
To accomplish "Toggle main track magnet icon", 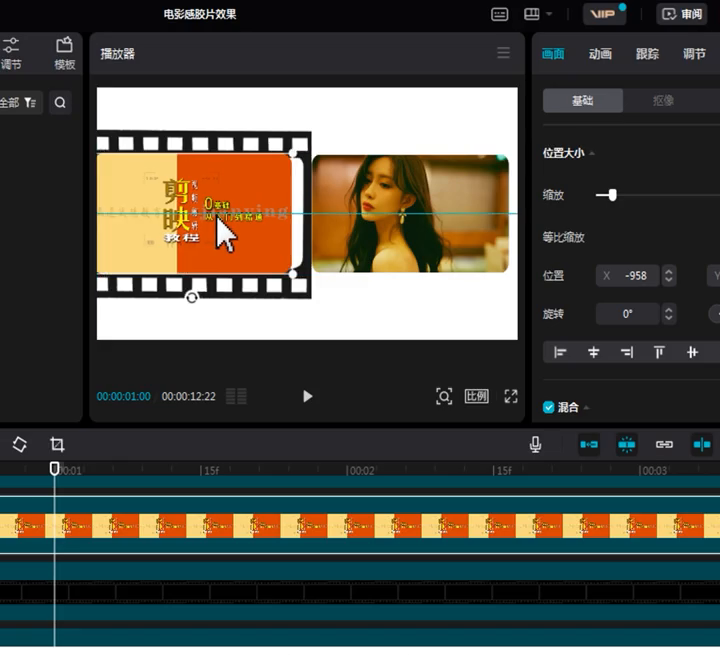I will coord(589,445).
